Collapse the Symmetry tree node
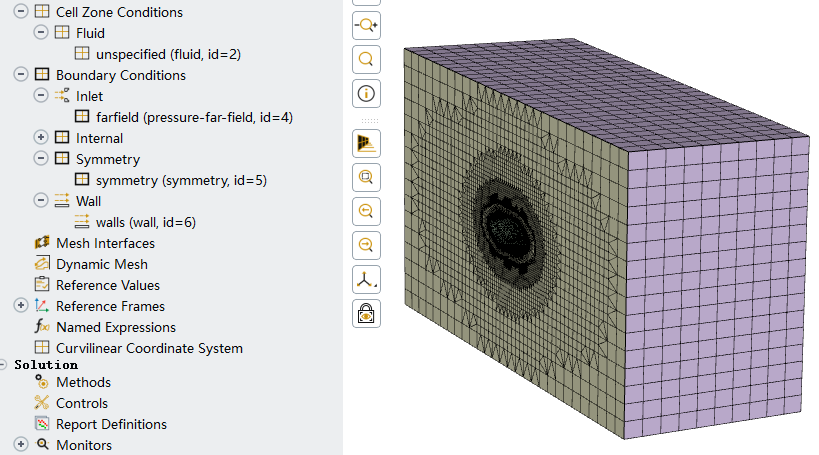This screenshot has width=819, height=455. pos(41,158)
